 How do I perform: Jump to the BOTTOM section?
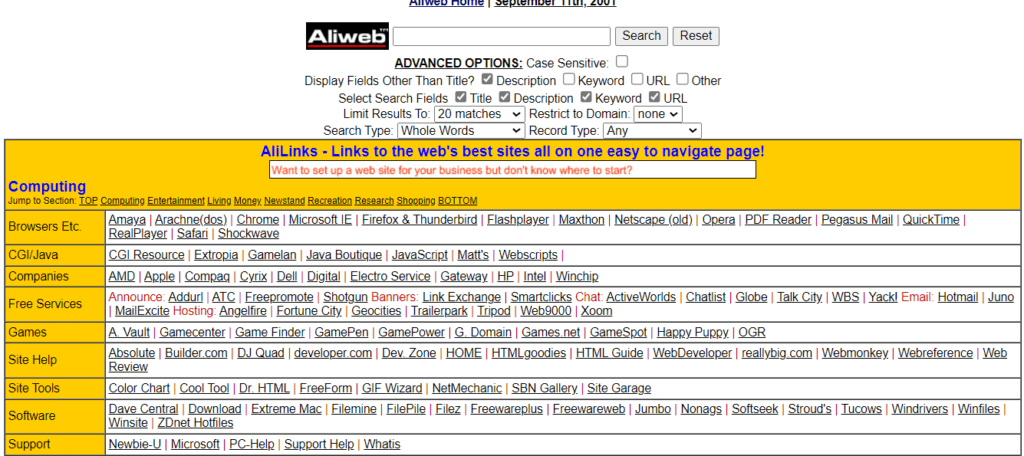pos(457,201)
